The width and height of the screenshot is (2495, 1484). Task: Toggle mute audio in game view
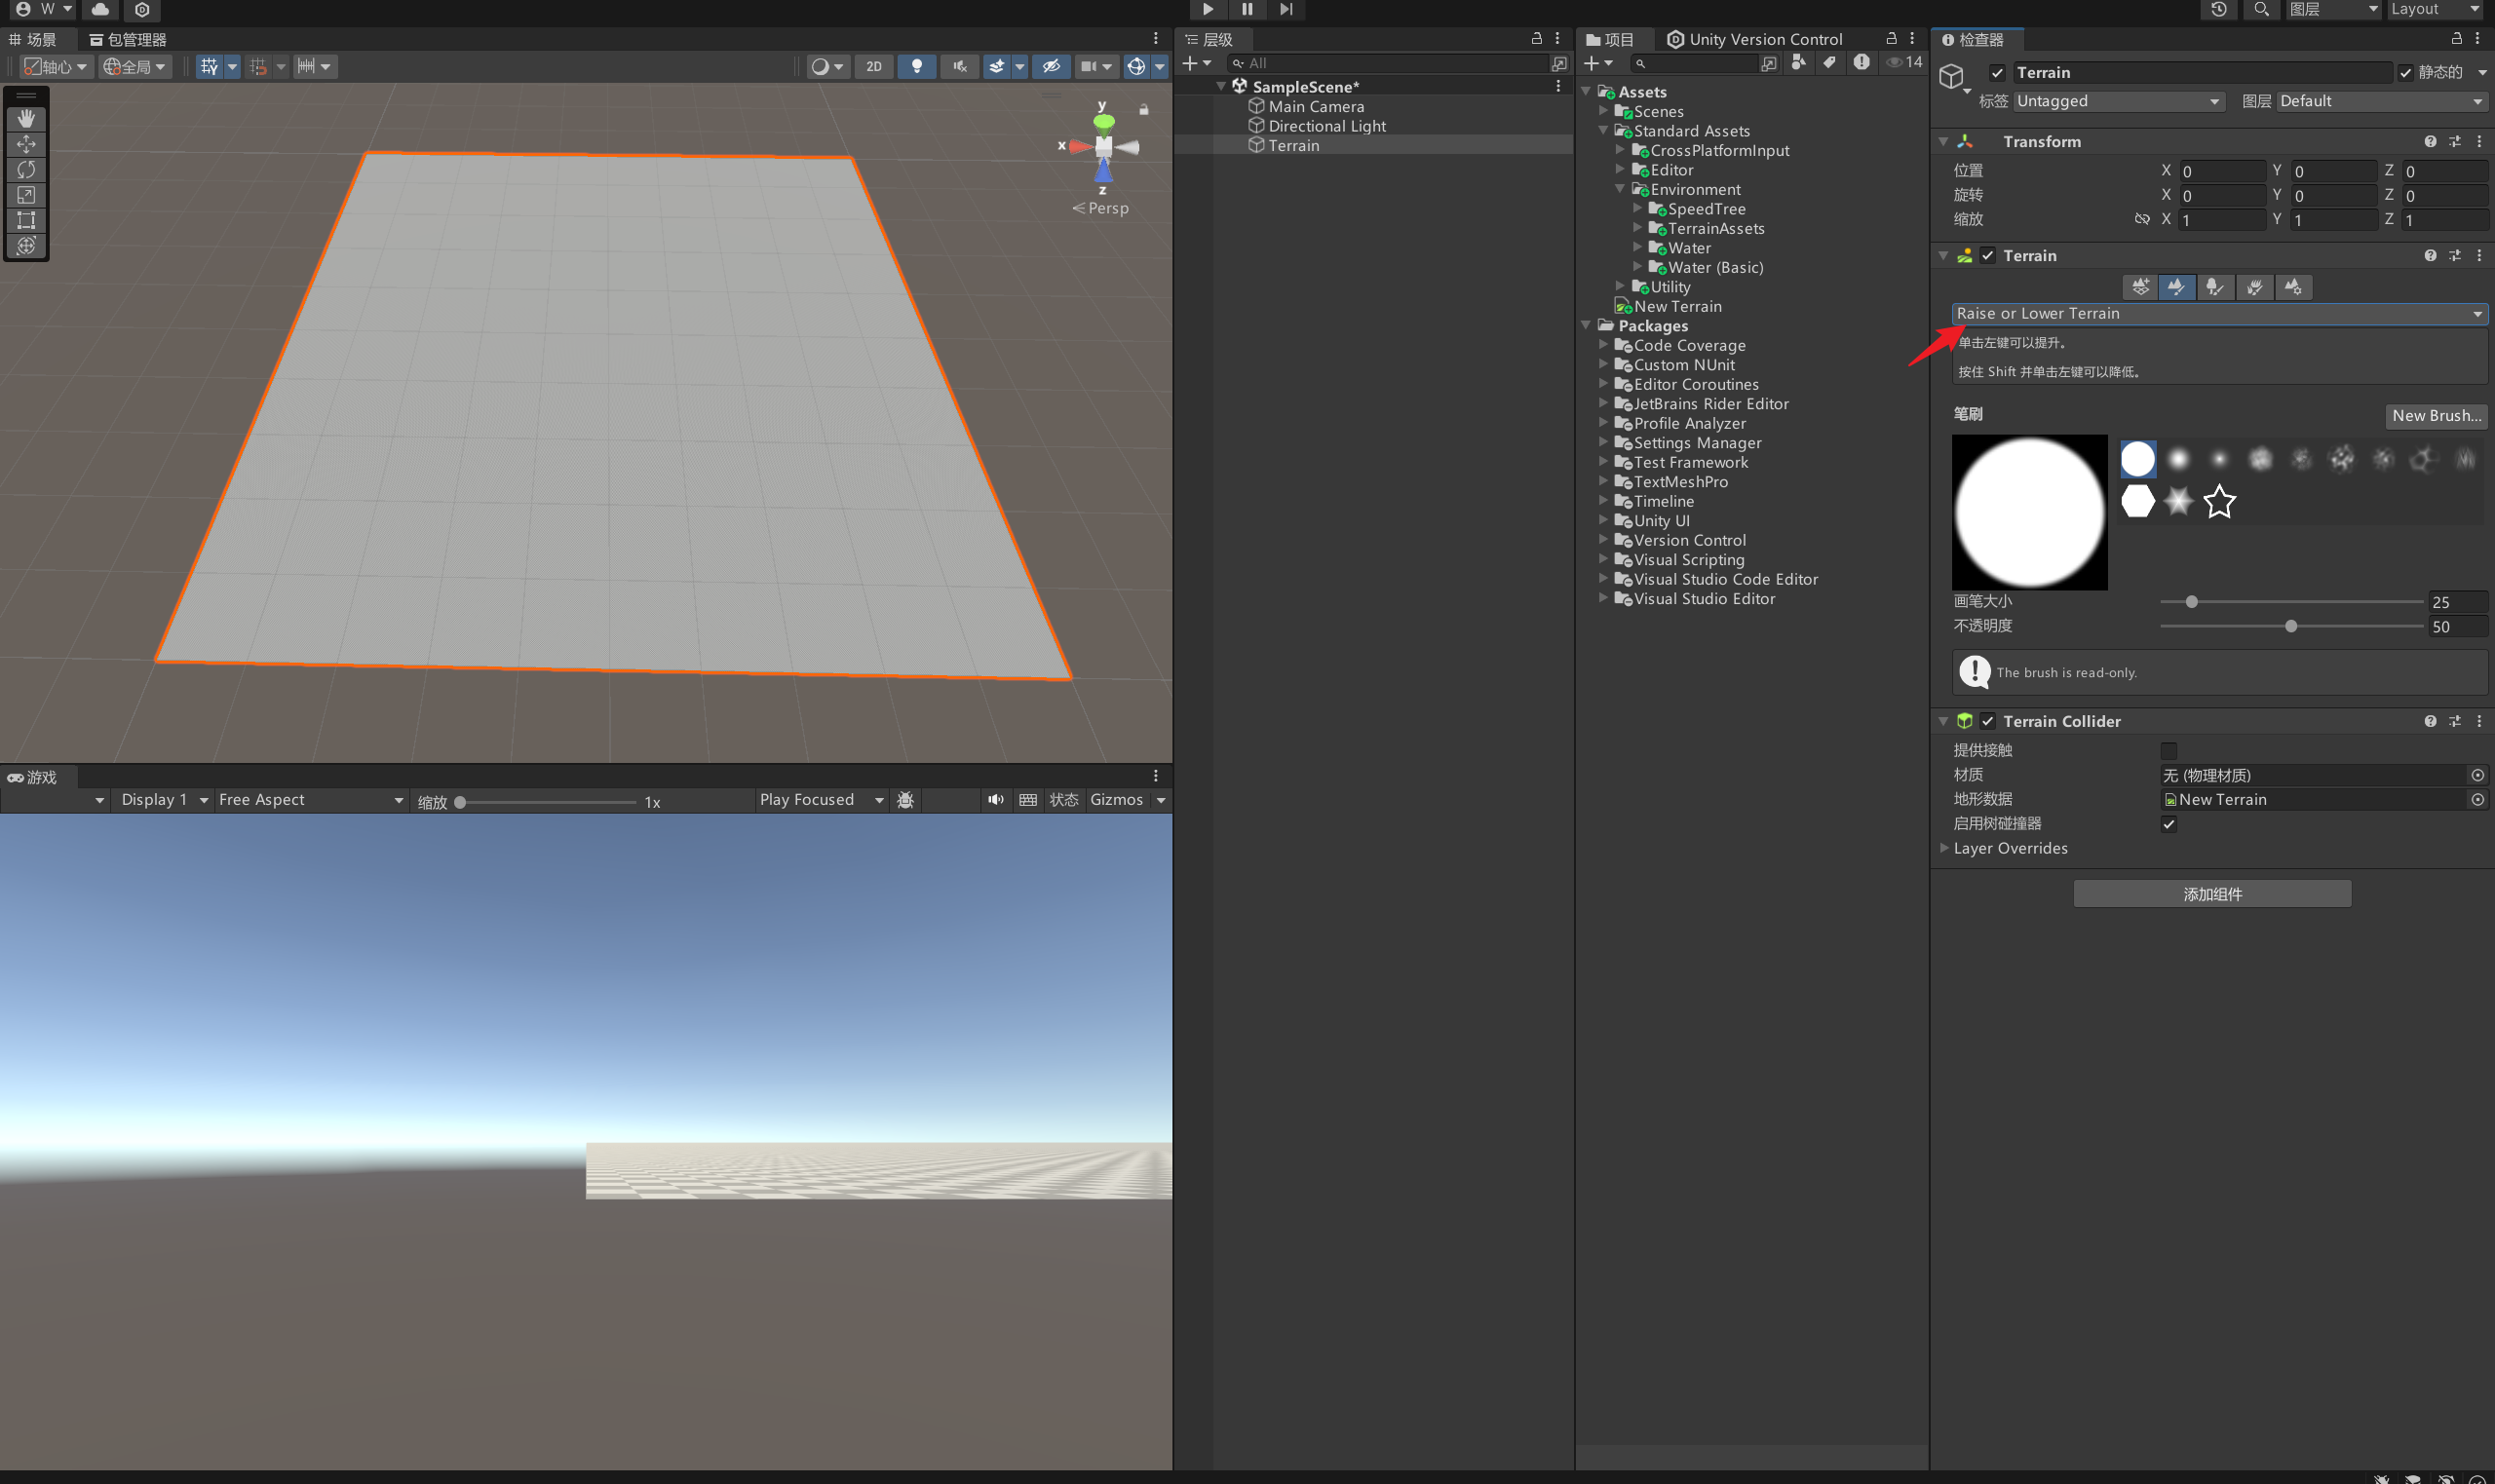tap(995, 800)
